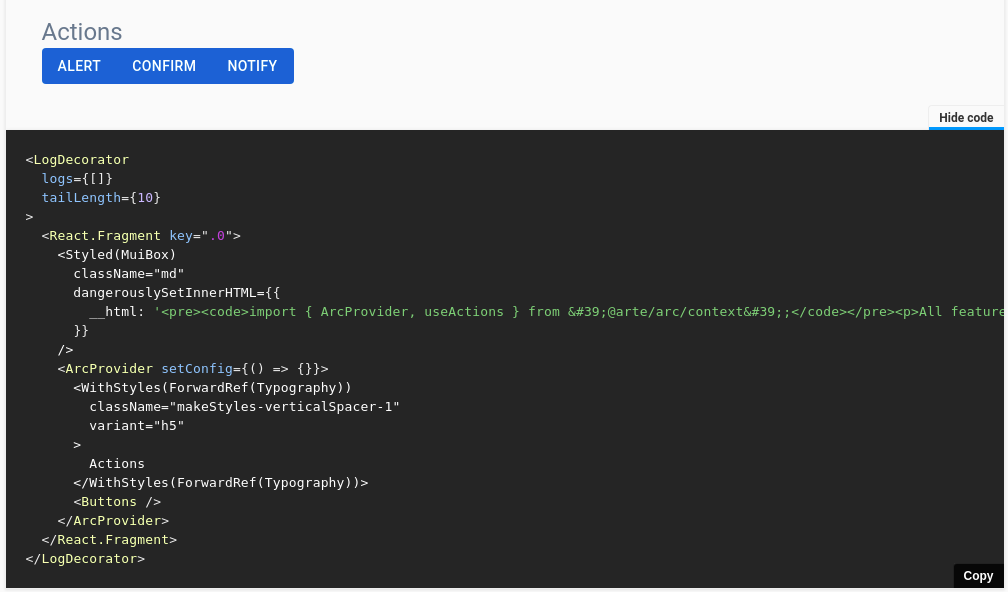
Task: Hide the code panel with Hide code
Action: pos(966,118)
